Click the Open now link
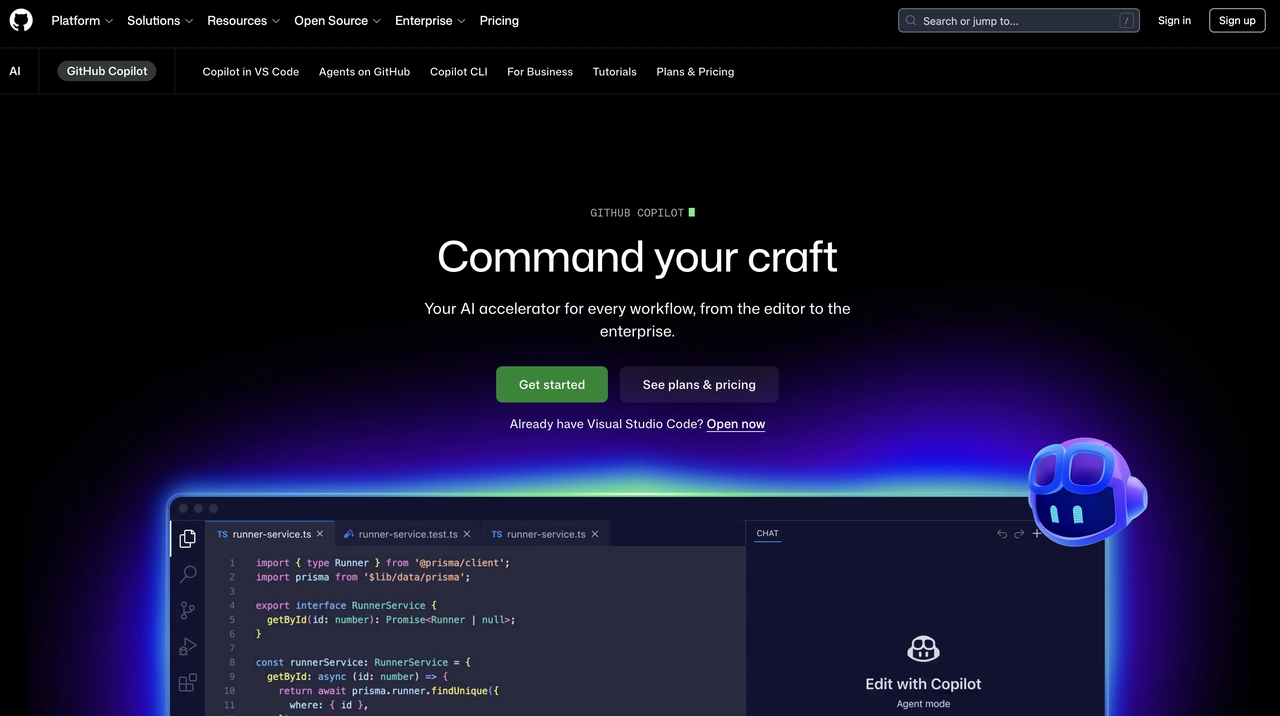This screenshot has height=716, width=1280. 736,424
